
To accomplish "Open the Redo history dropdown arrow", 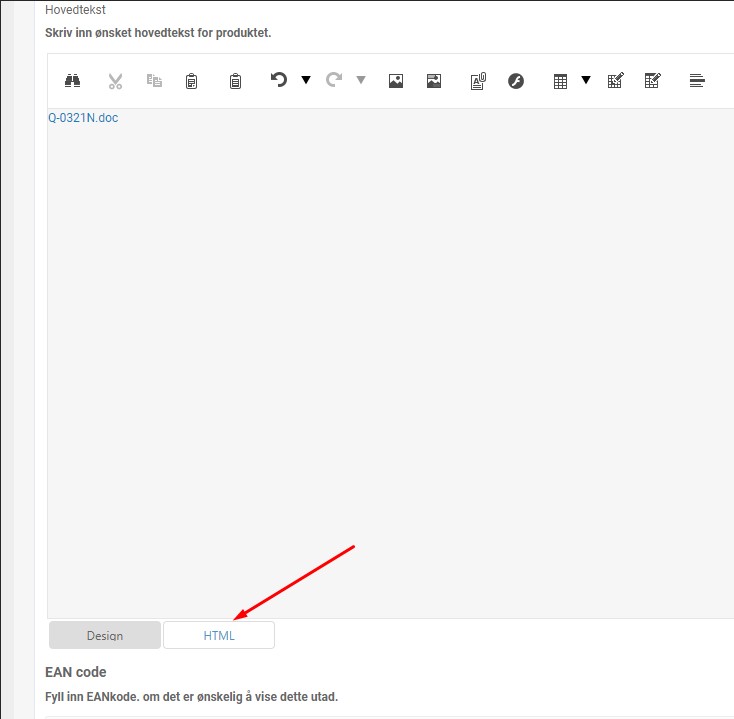I will coord(361,80).
